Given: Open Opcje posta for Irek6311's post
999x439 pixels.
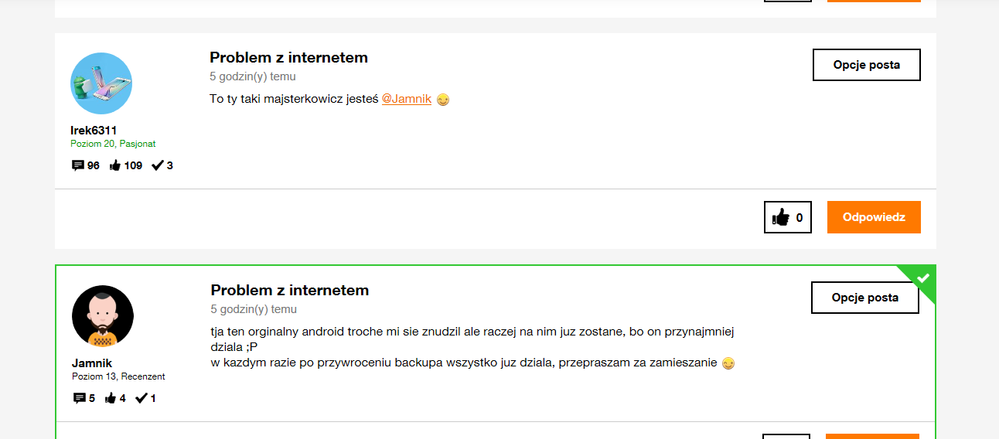Looking at the screenshot, I should pyautogui.click(x=866, y=65).
